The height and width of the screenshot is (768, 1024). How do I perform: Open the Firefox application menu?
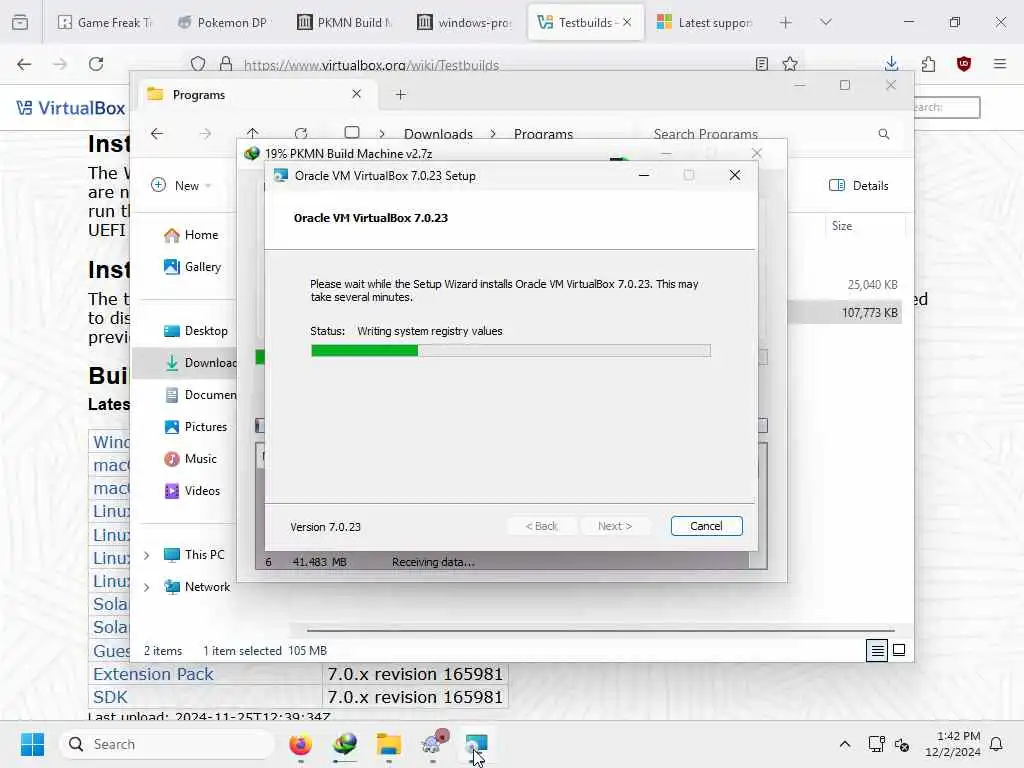(x=1000, y=64)
